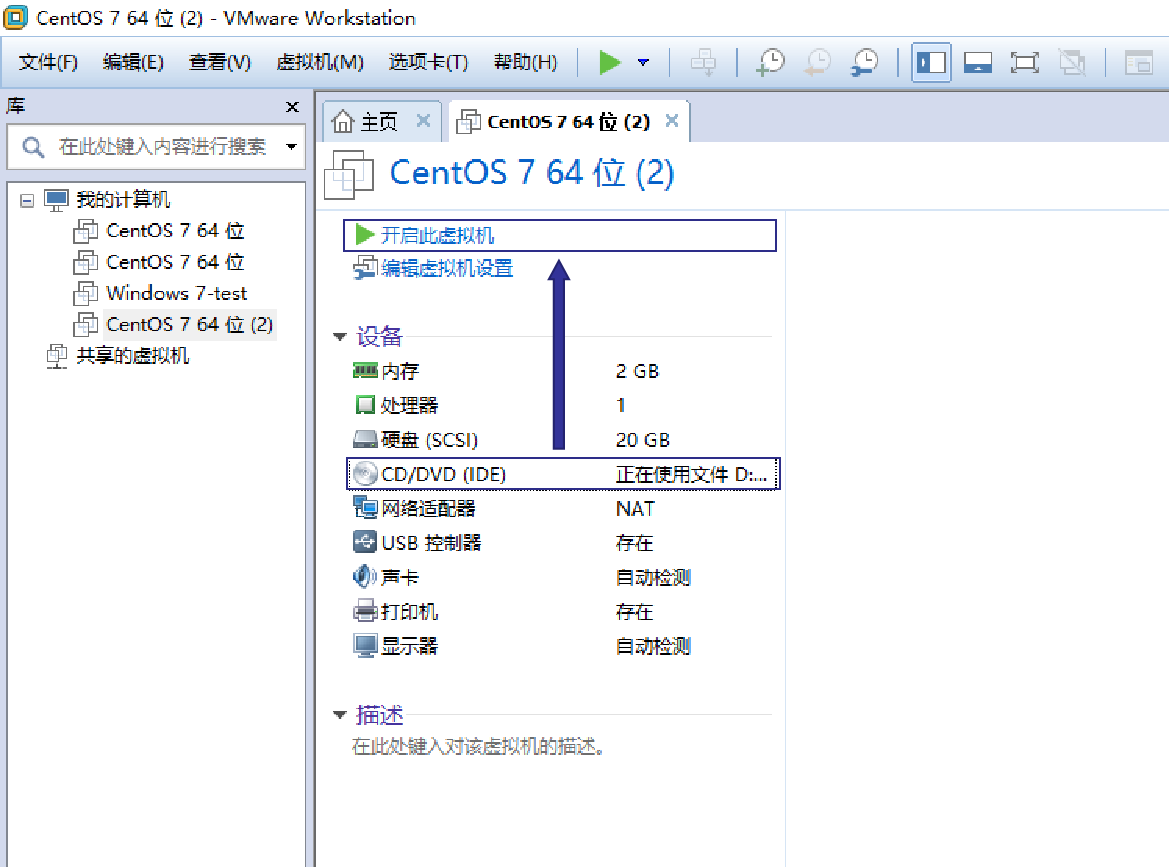The image size is (1170, 868).
Task: Open the 编辑(E) menu
Action: coord(133,62)
